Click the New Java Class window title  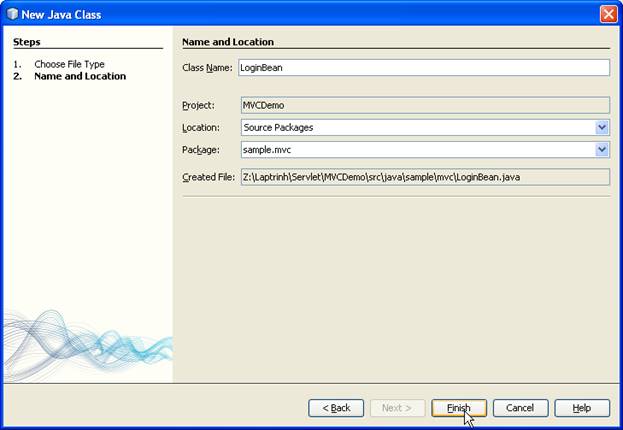(61, 15)
